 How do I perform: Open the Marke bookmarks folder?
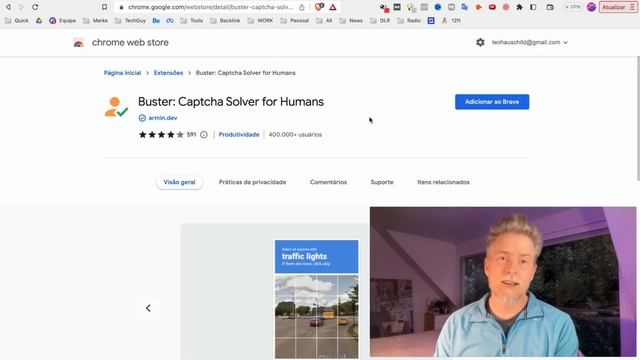[96, 20]
